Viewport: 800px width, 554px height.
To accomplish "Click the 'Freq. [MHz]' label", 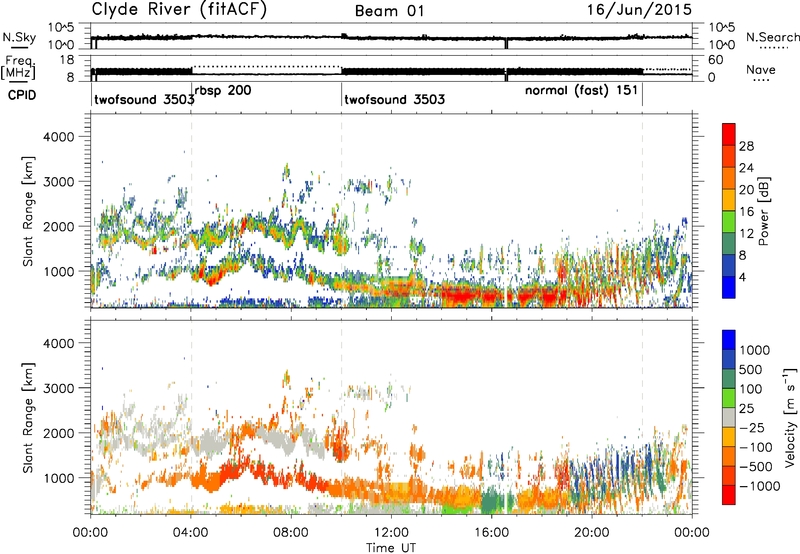I will (x=18, y=68).
